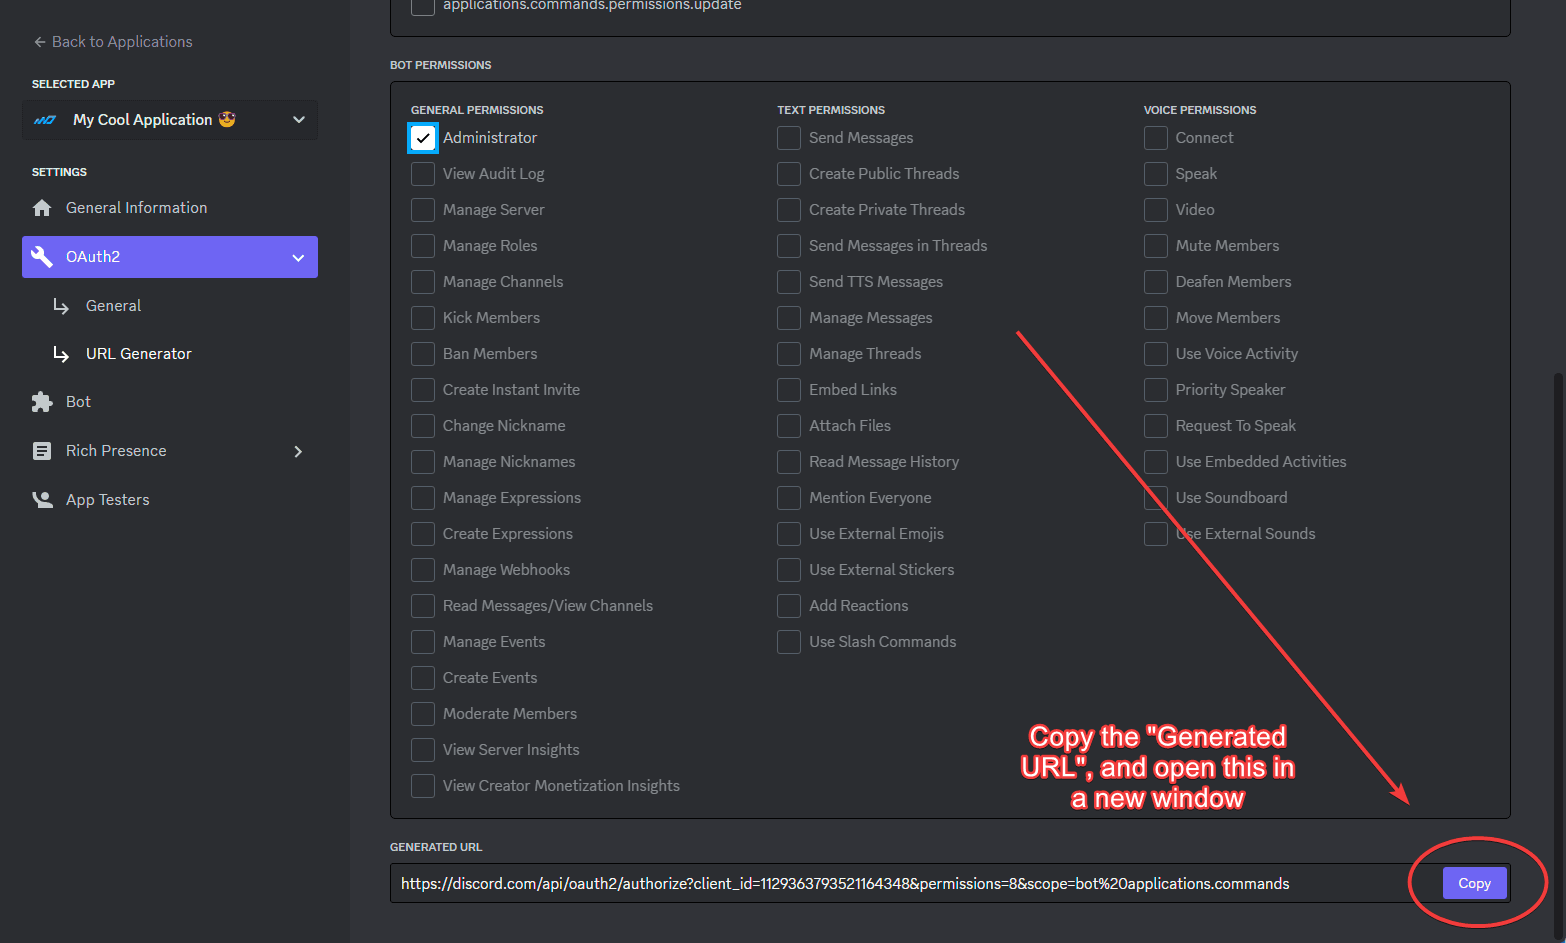Check the Create Instant Invite permission

[x=423, y=390]
